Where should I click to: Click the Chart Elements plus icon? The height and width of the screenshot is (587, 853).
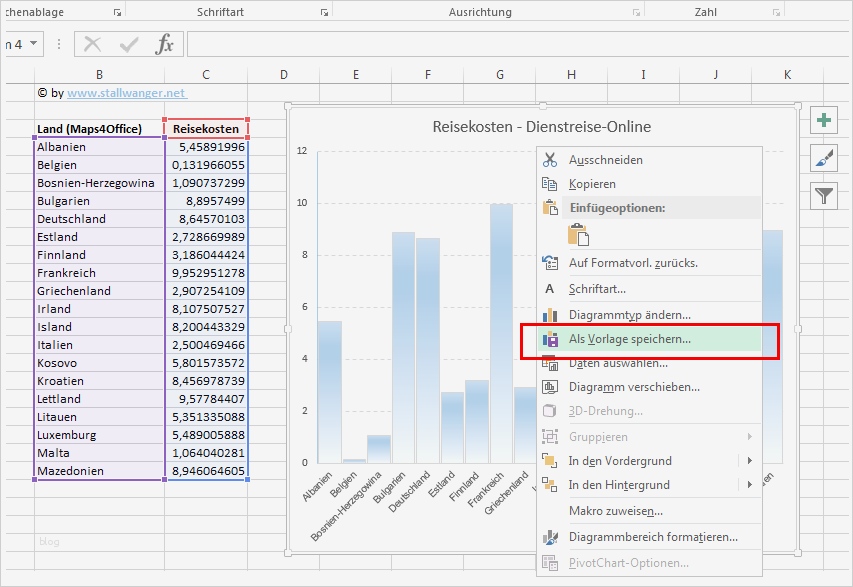[824, 120]
